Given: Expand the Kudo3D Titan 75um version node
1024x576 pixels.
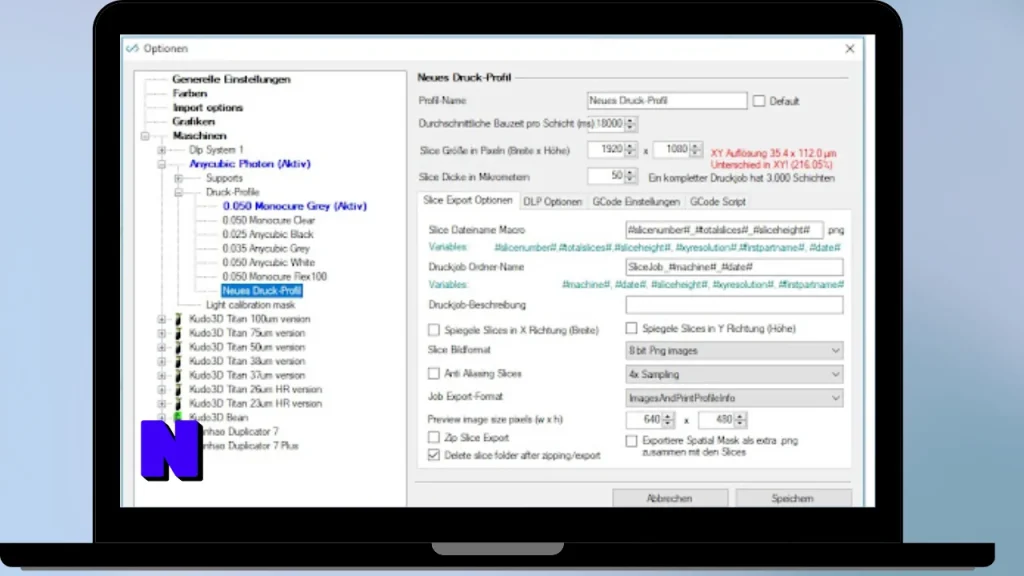Looking at the screenshot, I should (x=161, y=333).
